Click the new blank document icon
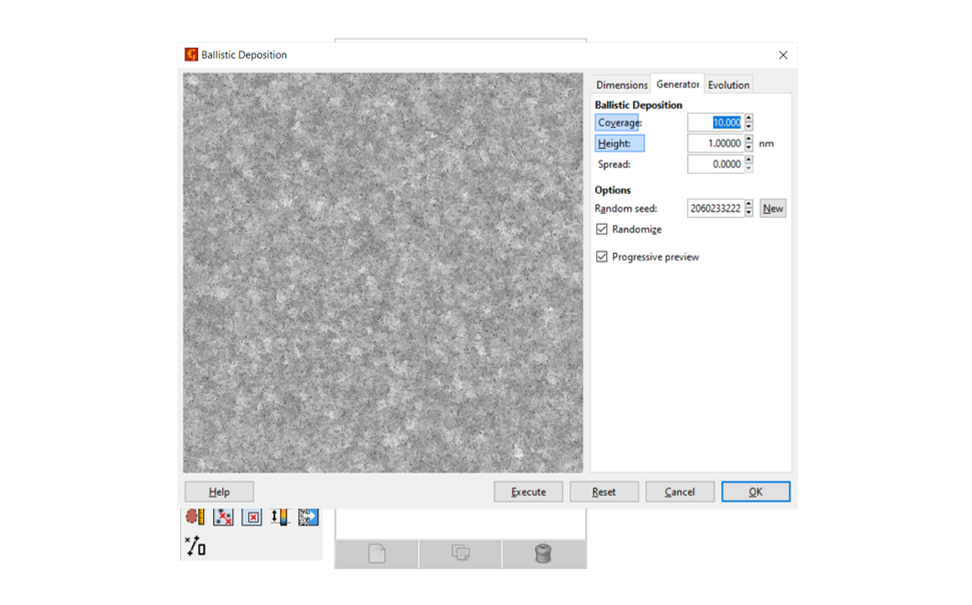Viewport: 972px width, 605px height. tap(376, 553)
